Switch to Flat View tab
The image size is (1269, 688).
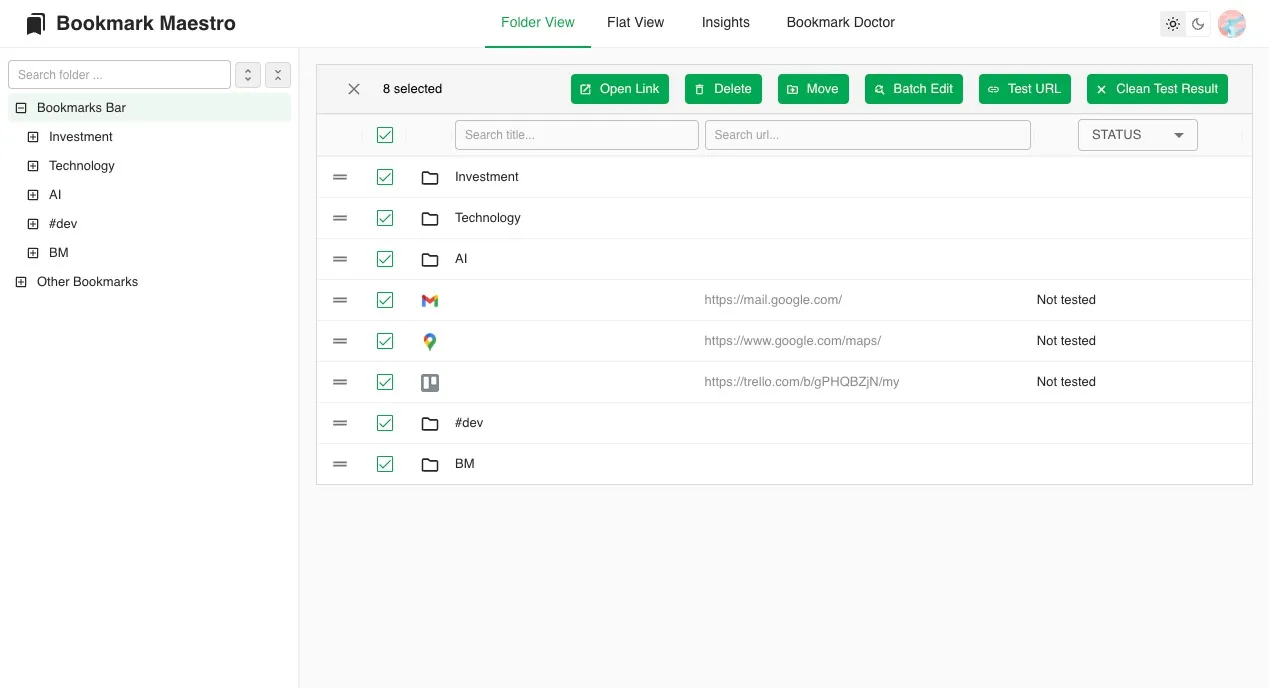pyautogui.click(x=635, y=23)
